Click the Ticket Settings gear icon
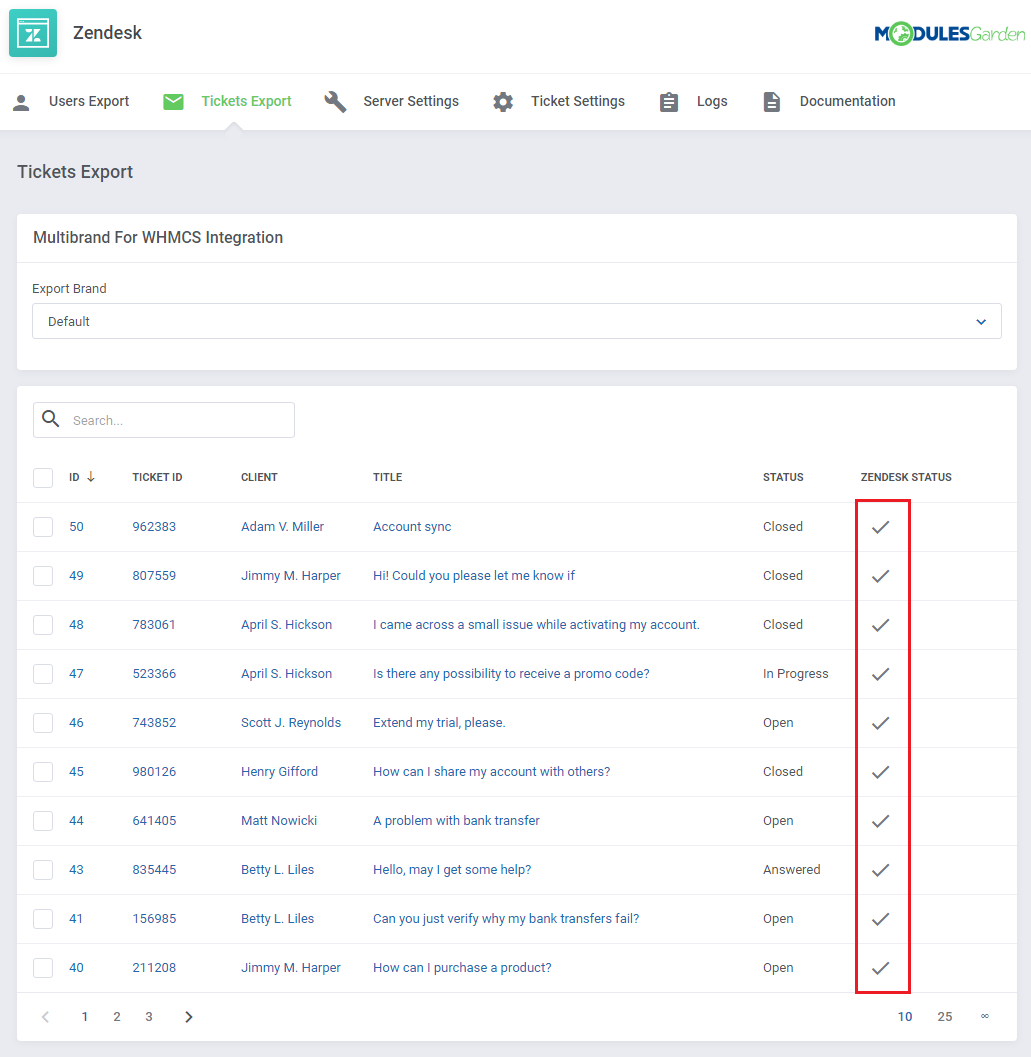 click(503, 102)
